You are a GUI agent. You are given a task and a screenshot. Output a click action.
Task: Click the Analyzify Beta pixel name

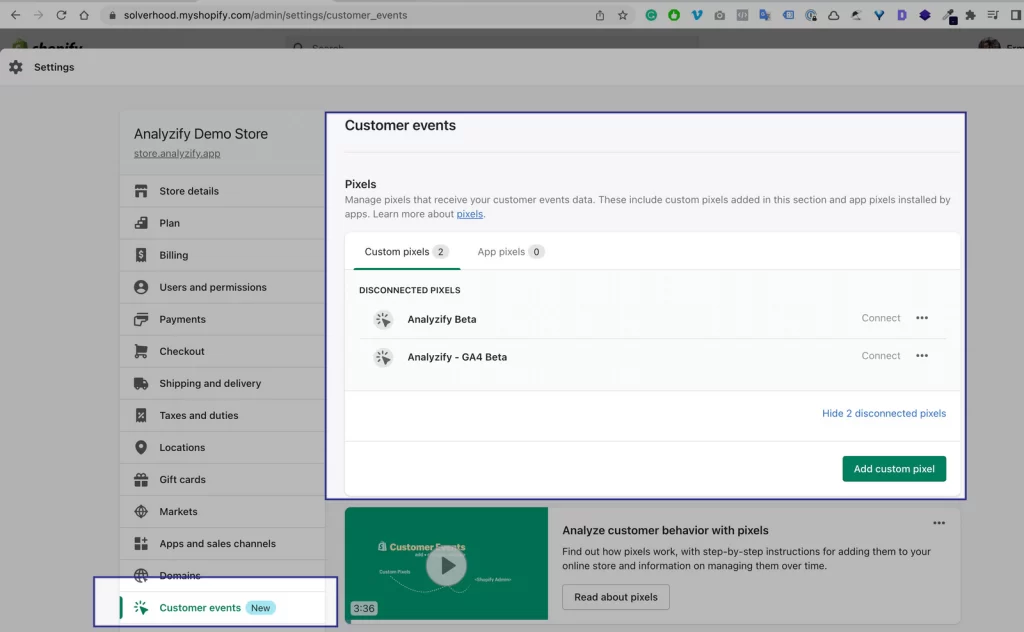click(441, 319)
